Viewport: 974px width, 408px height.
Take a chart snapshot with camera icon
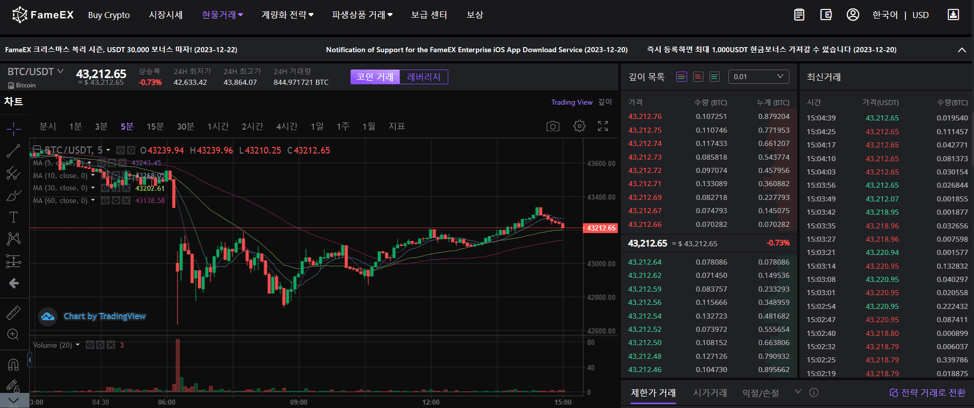coord(552,127)
